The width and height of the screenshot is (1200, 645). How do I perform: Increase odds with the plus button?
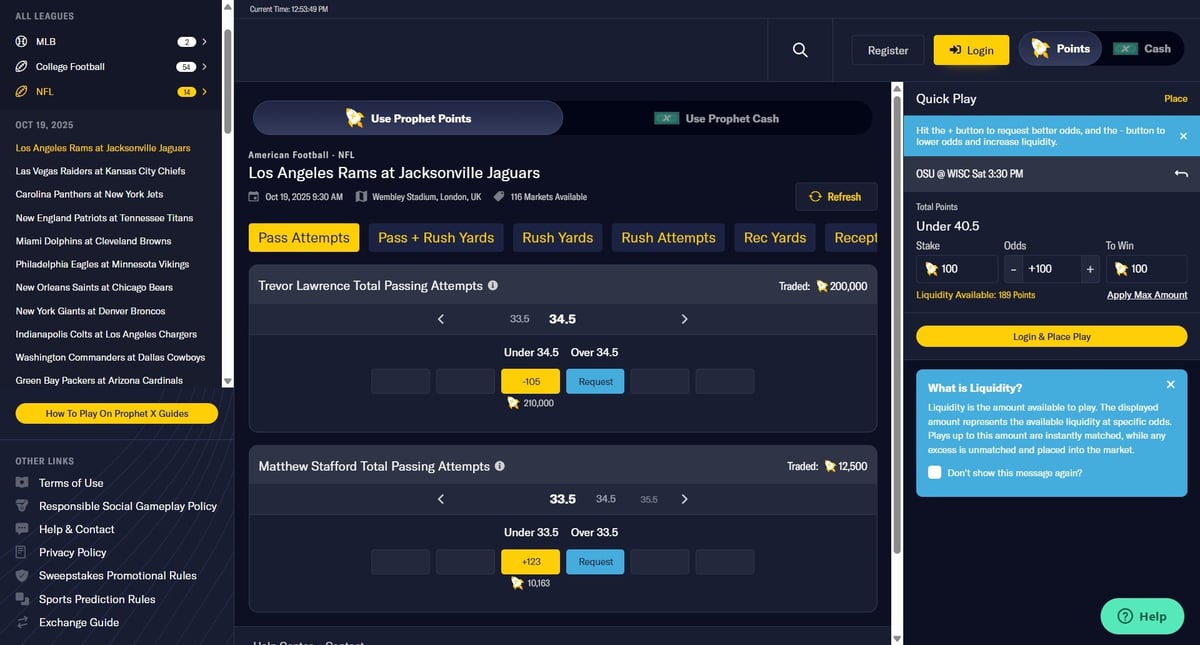click(x=1090, y=269)
